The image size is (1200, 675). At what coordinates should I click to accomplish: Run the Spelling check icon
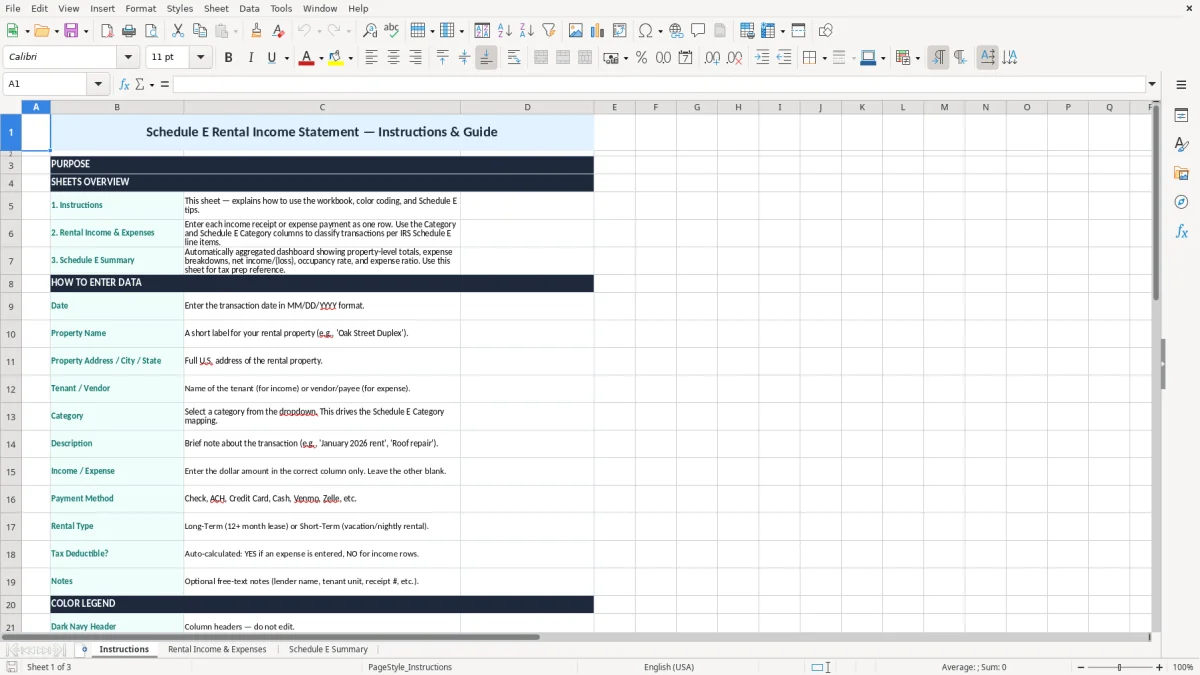(392, 31)
